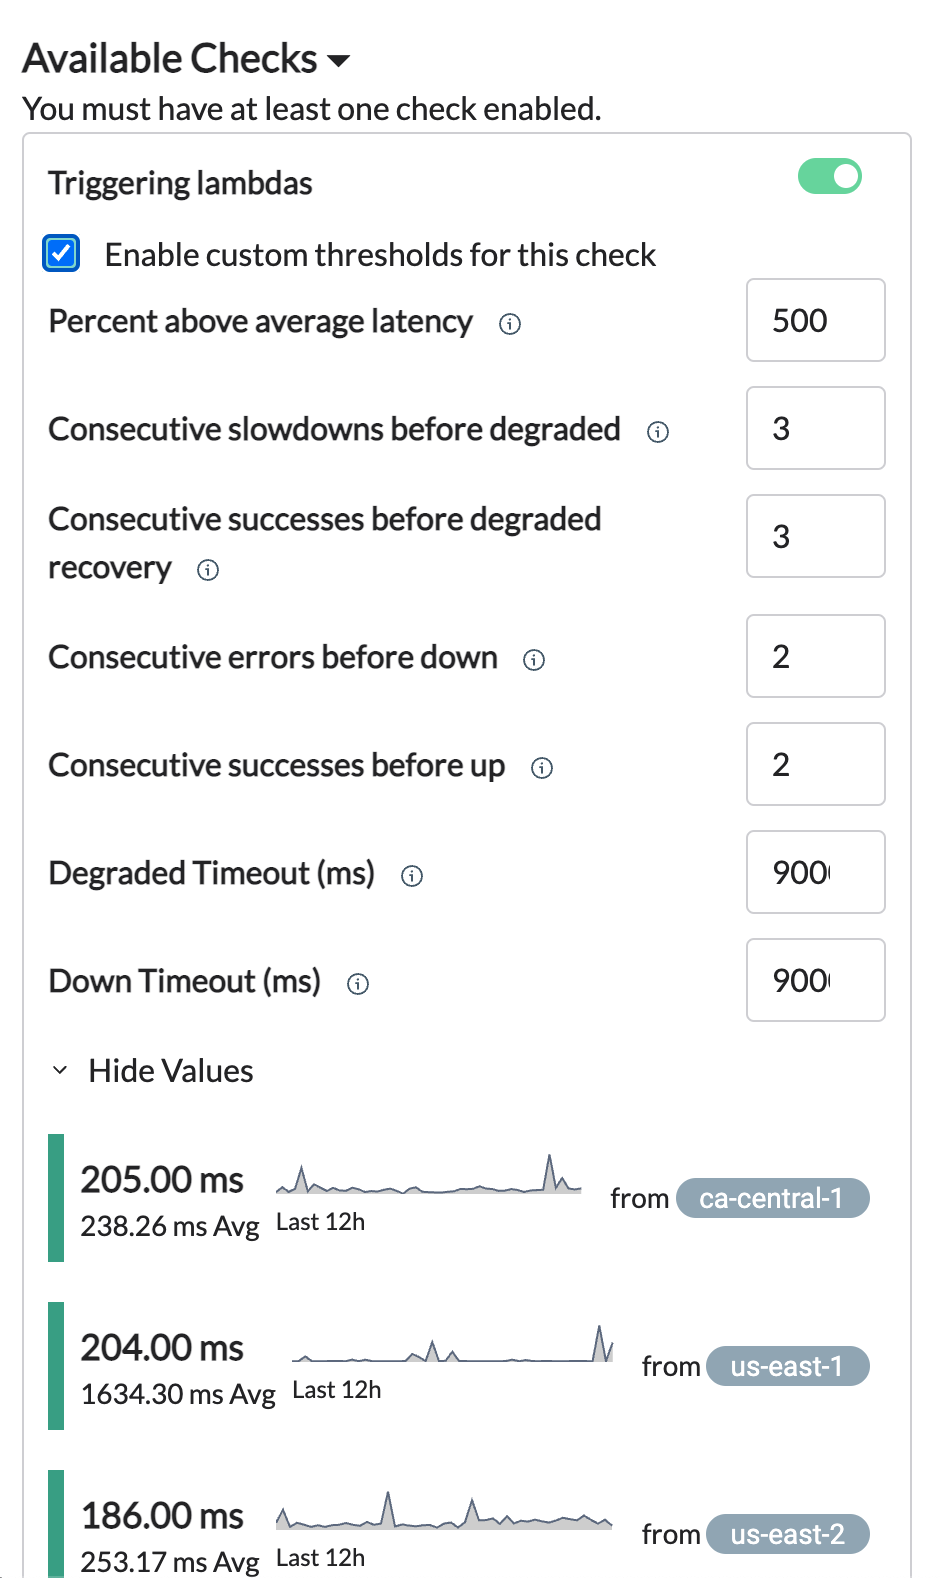Click the ca-central-1 region tag
The image size is (940, 1578).
772,1198
